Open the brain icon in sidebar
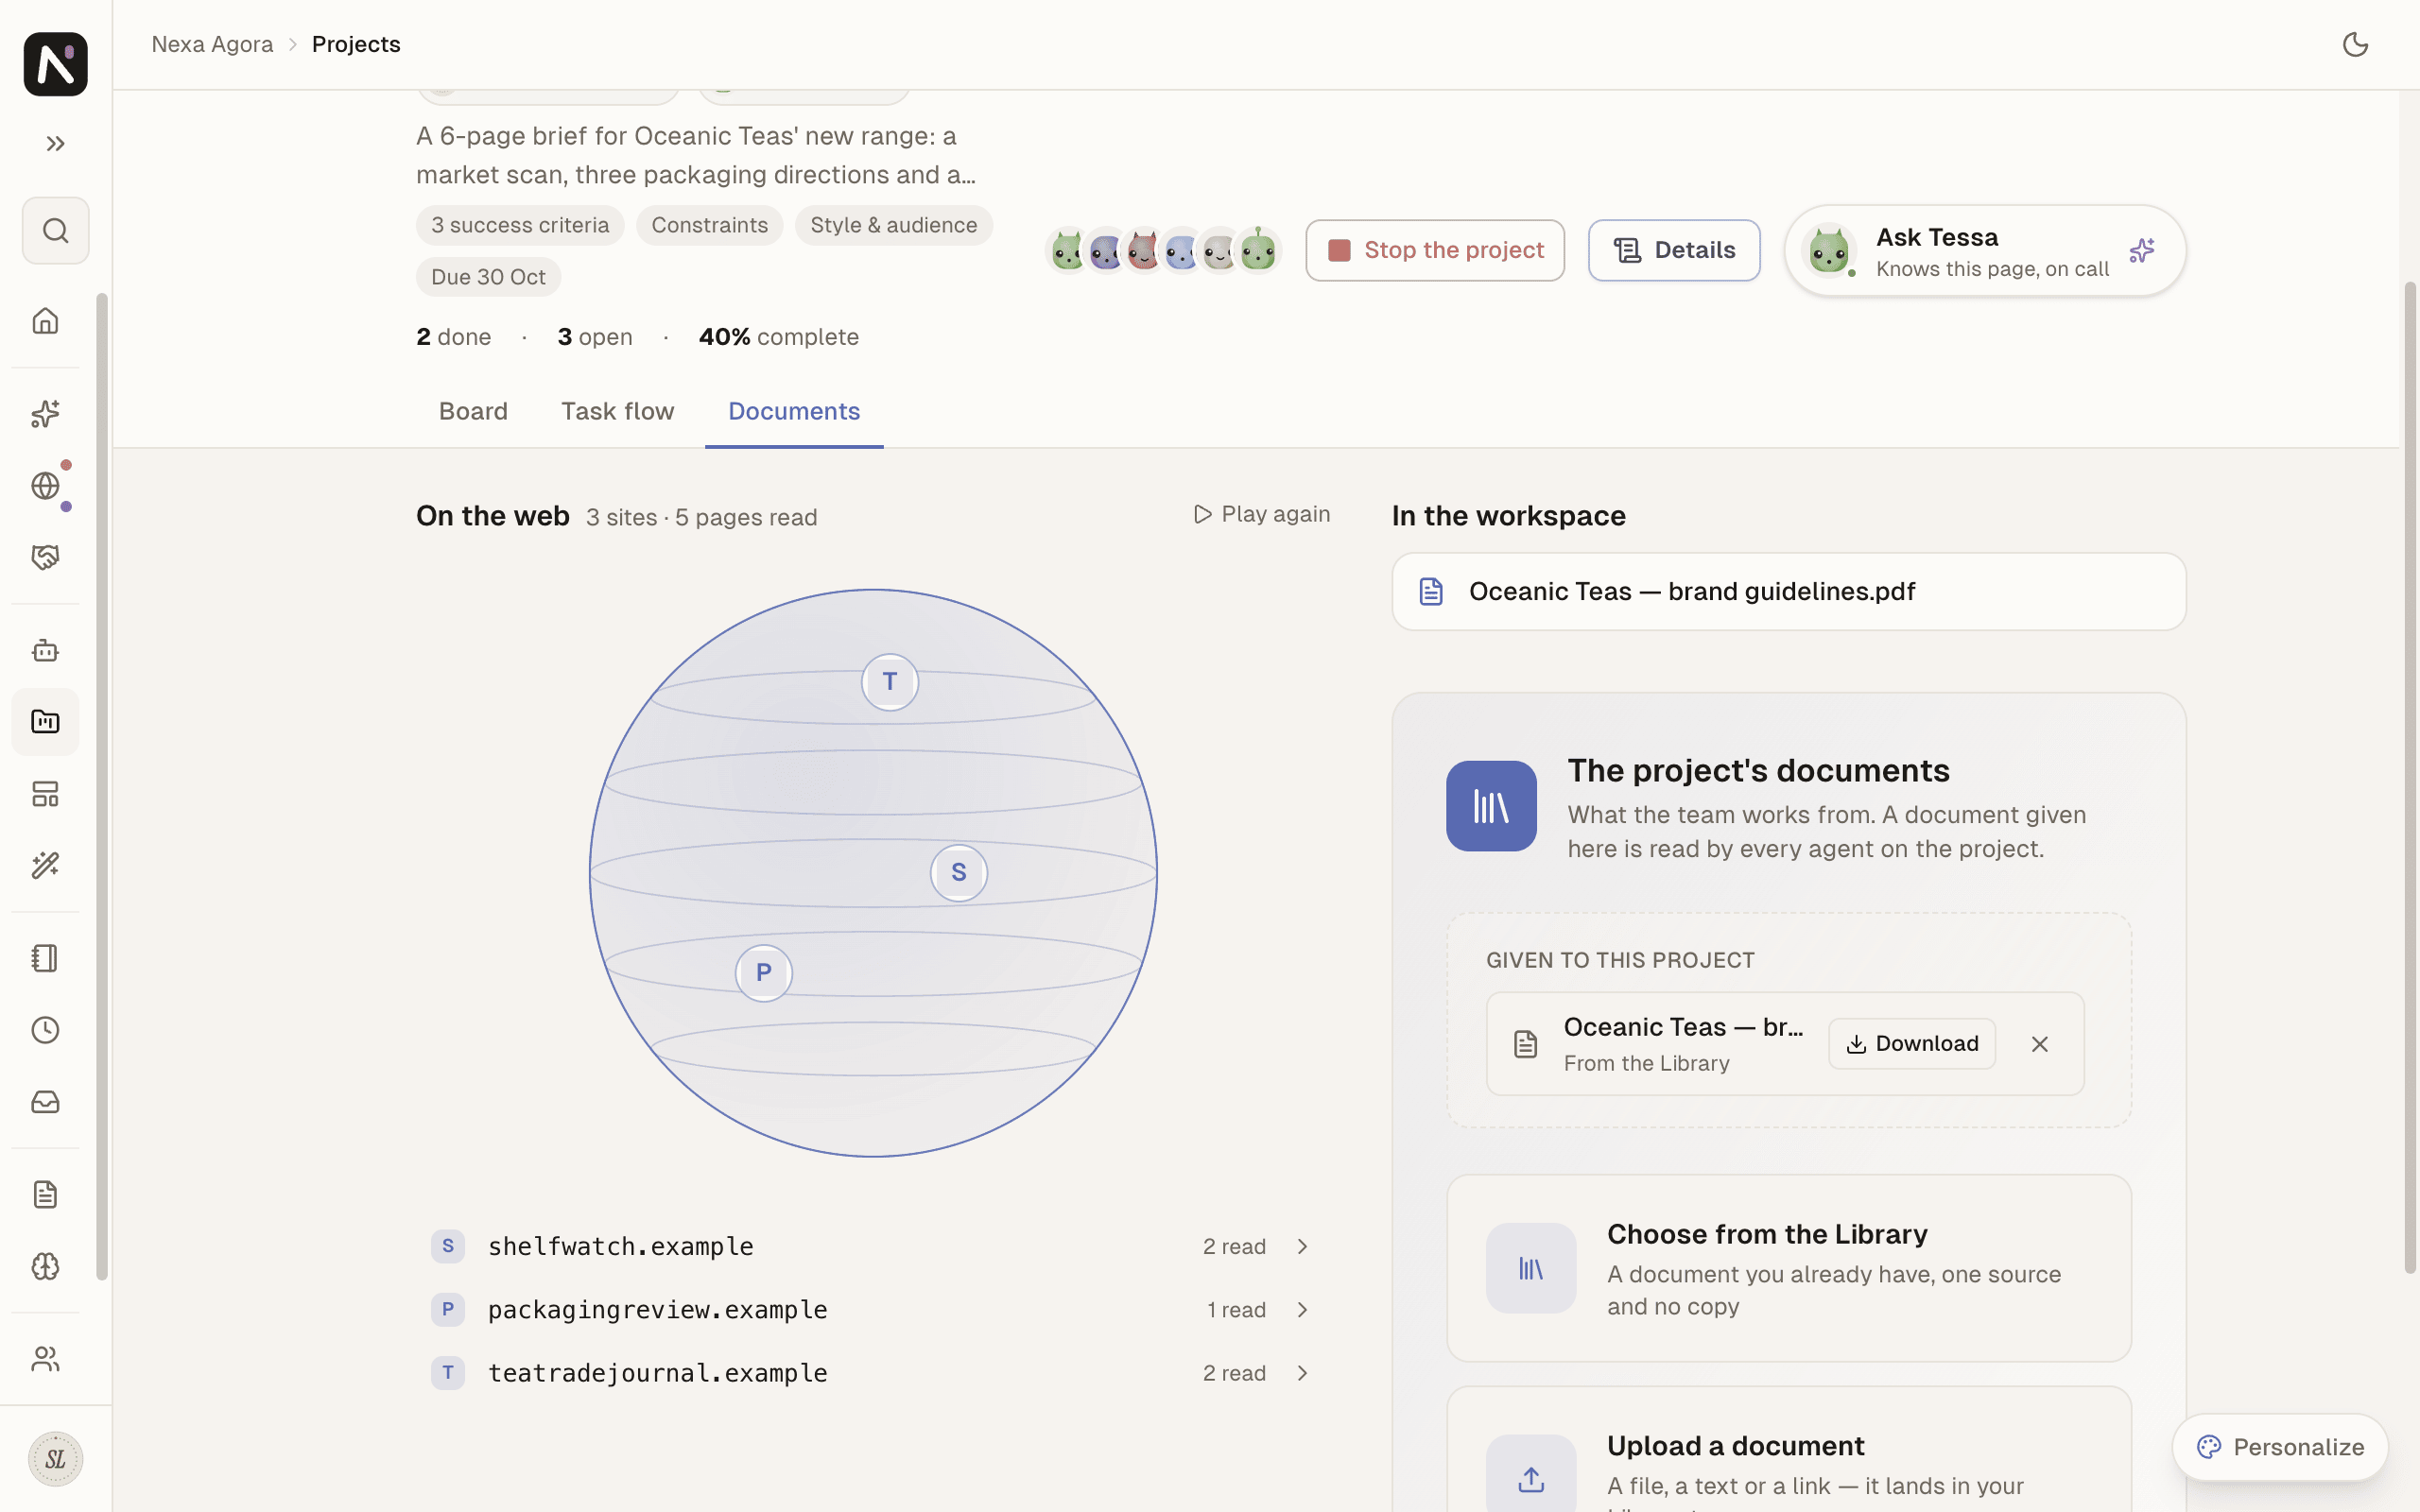 tap(45, 1266)
